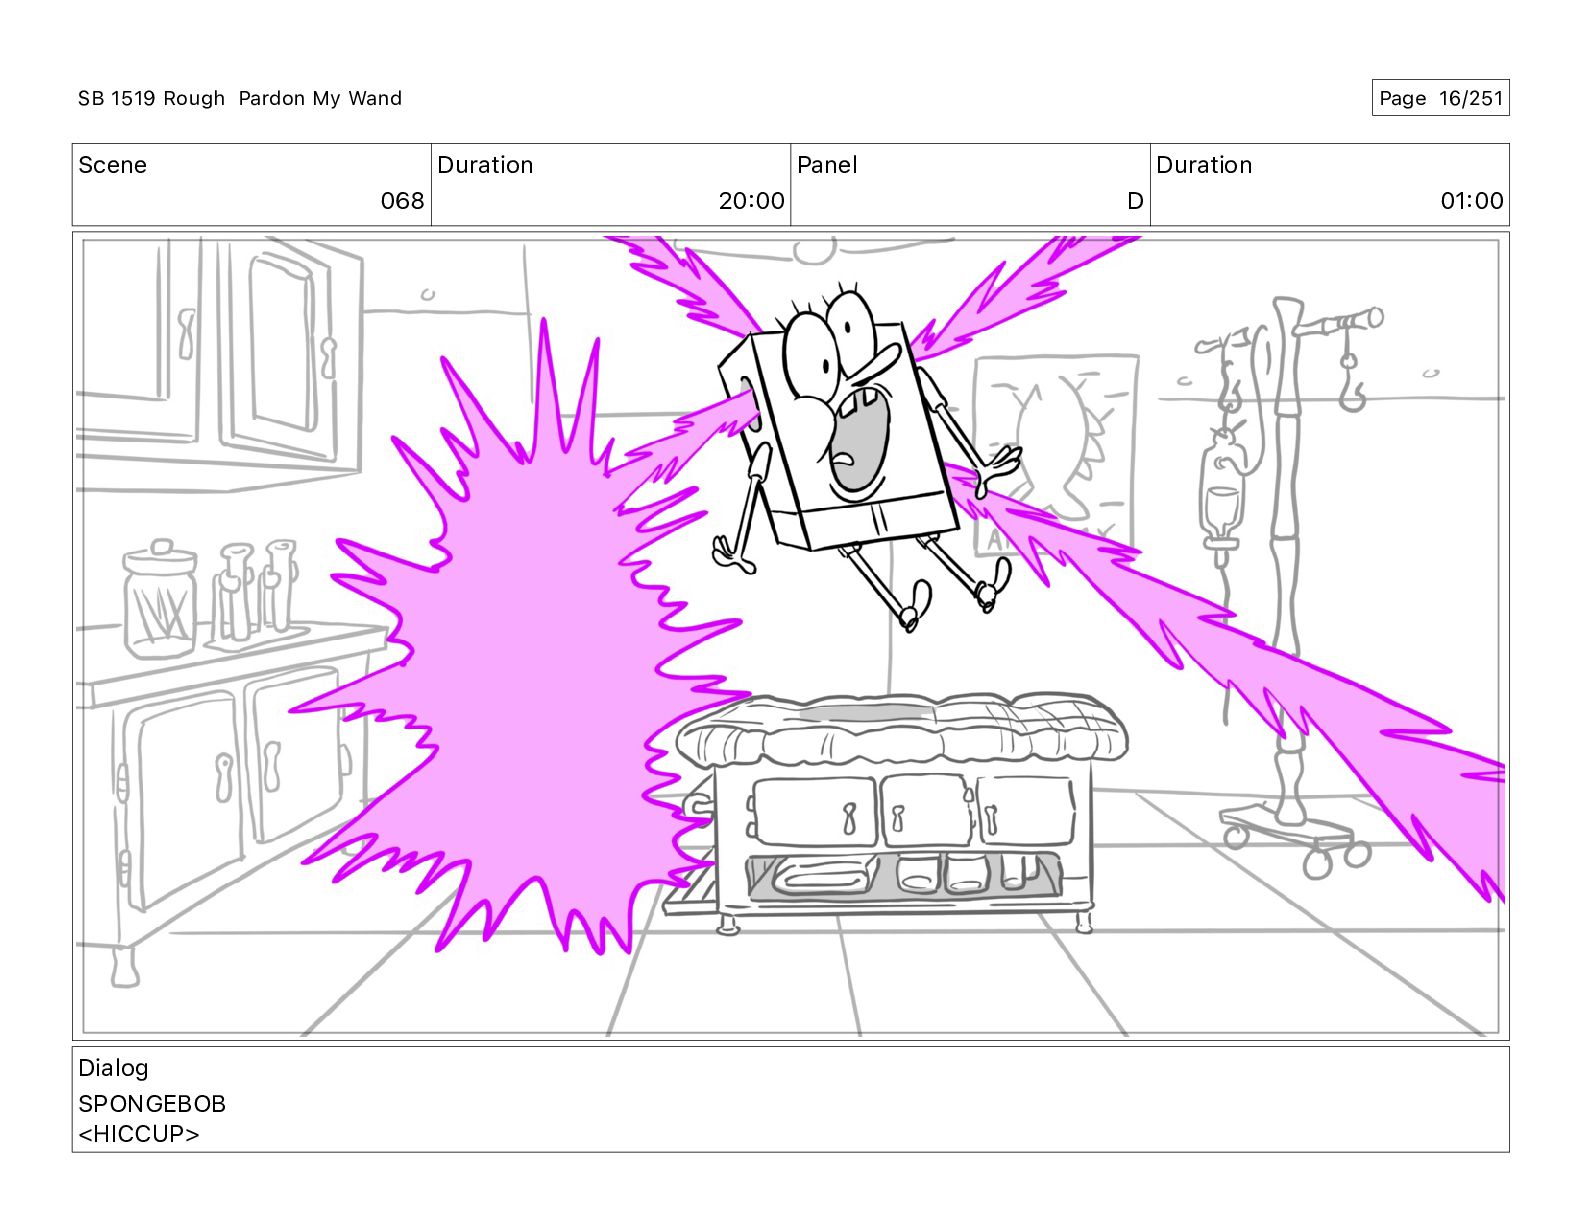Click the storyboard panel drawing of SpongeBob

[790, 636]
